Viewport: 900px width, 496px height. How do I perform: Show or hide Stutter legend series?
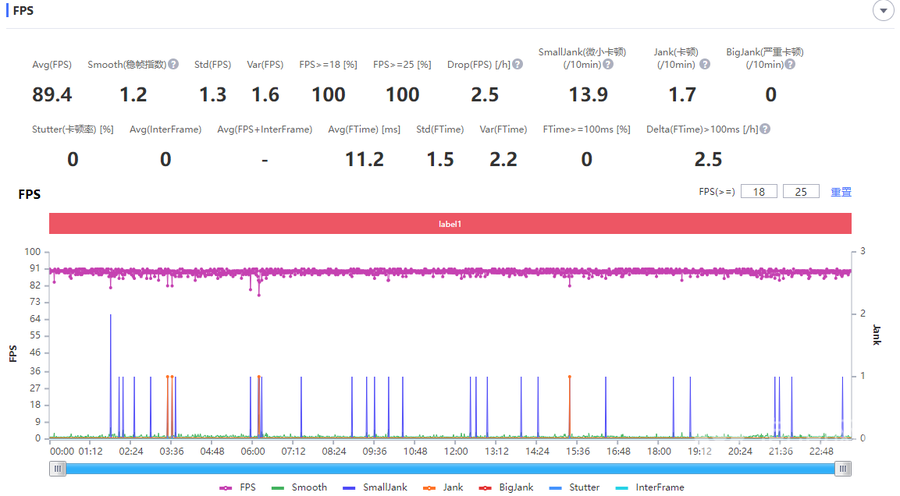tap(572, 487)
